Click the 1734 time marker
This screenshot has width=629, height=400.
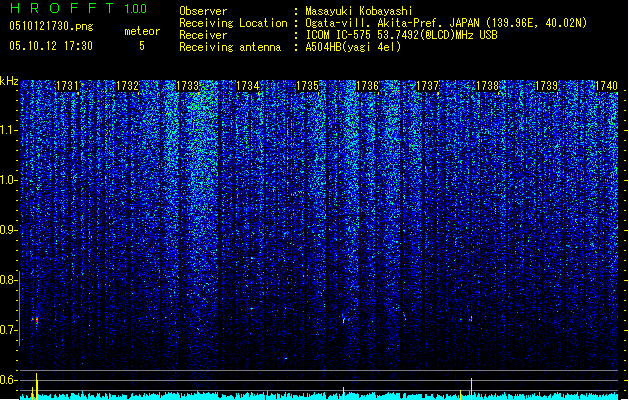point(248,86)
